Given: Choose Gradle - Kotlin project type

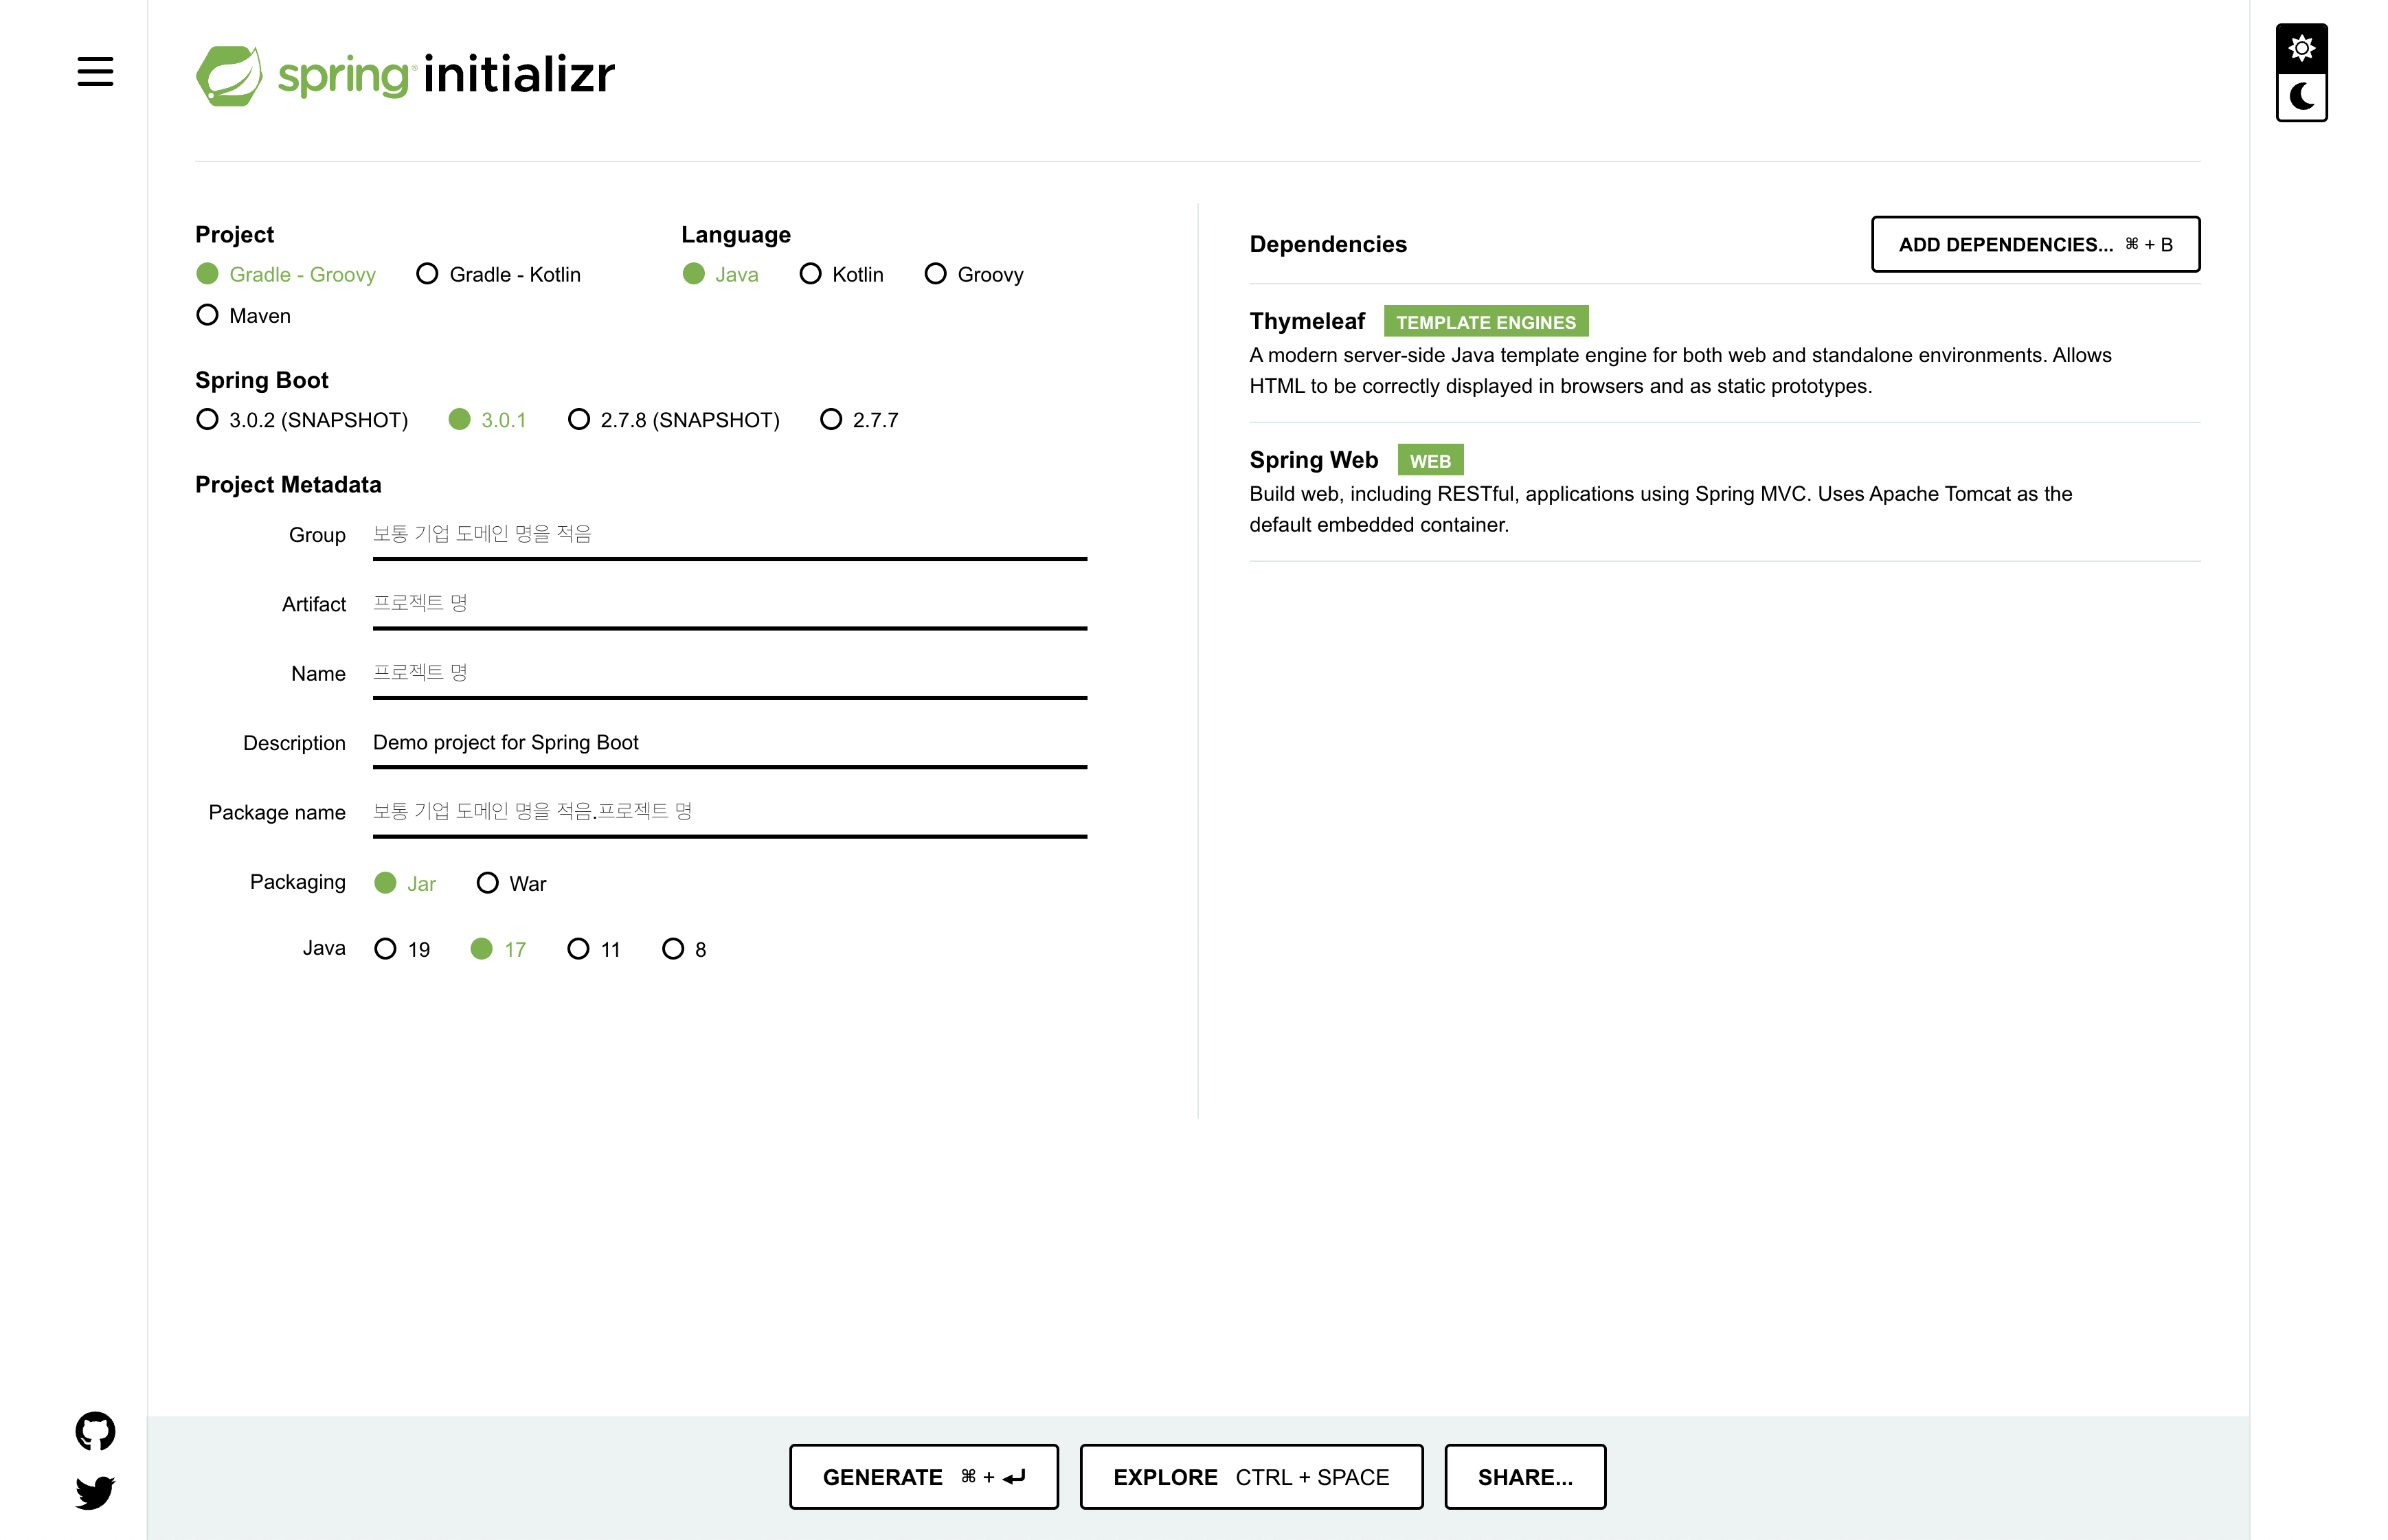Looking at the screenshot, I should point(427,274).
